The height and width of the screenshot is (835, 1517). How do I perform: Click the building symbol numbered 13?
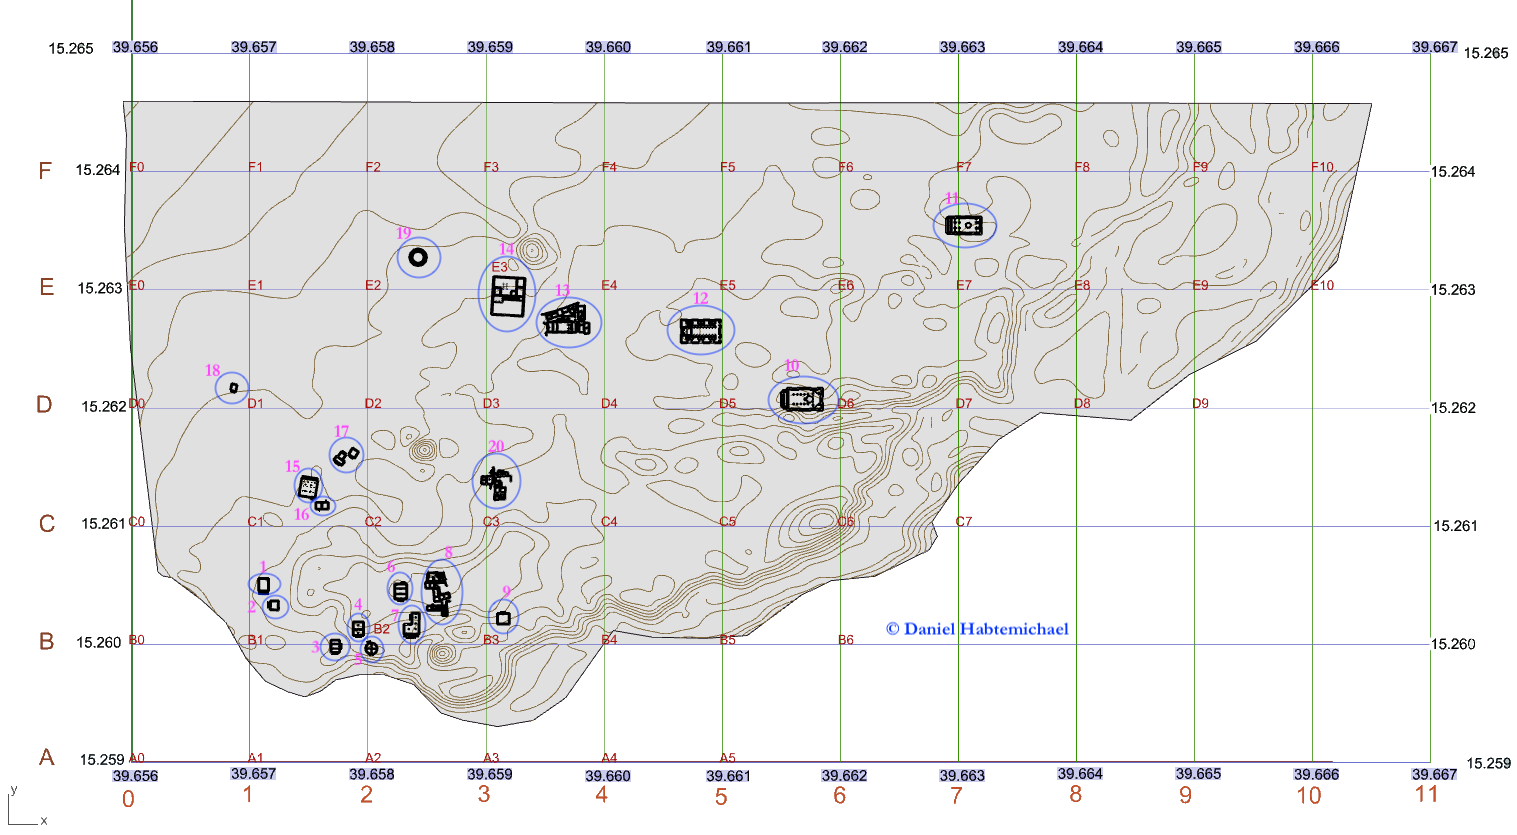point(566,322)
